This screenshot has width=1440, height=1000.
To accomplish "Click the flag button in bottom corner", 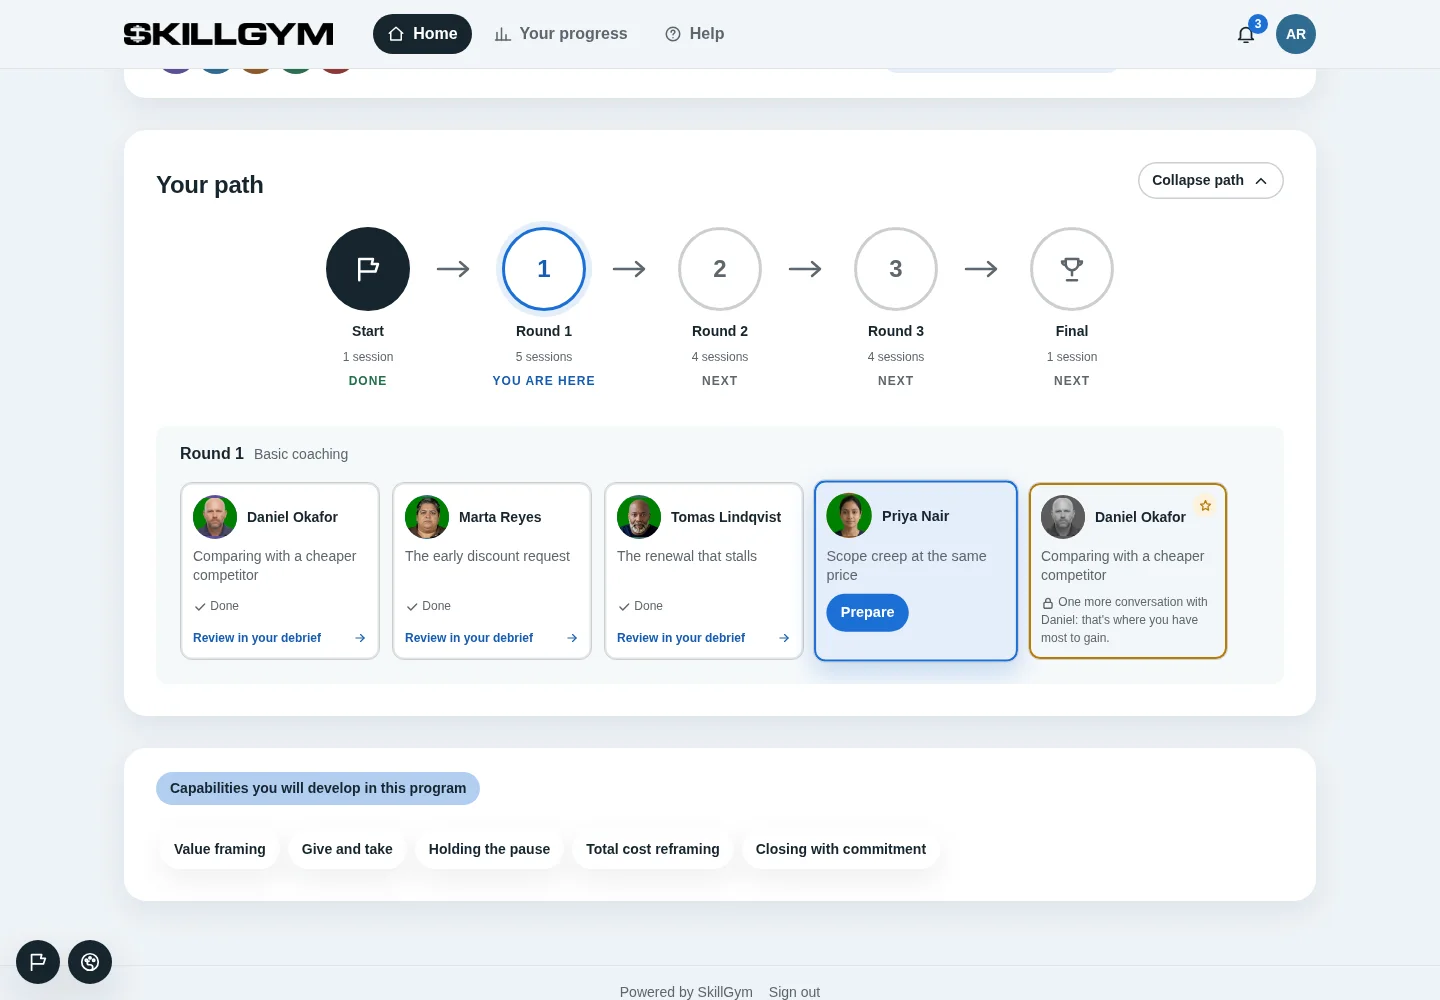I will click(x=38, y=962).
